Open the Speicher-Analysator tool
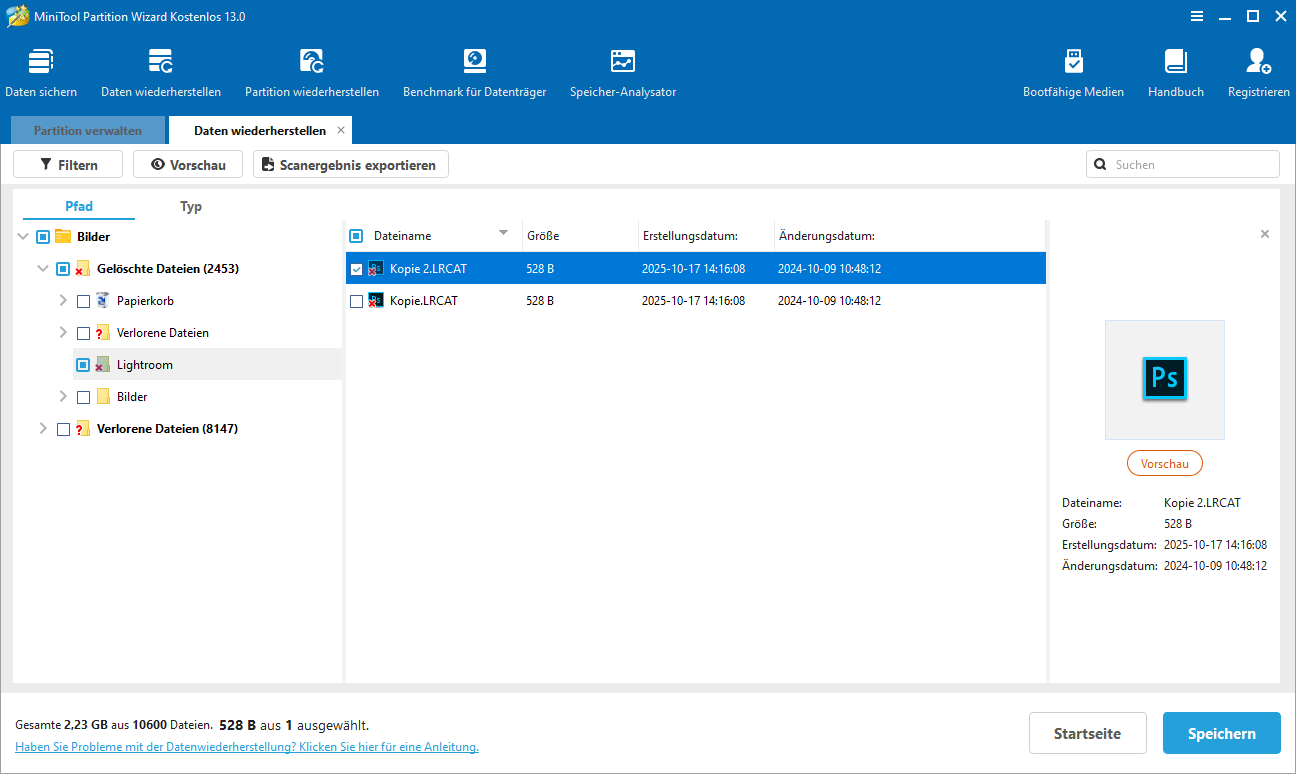 click(623, 73)
